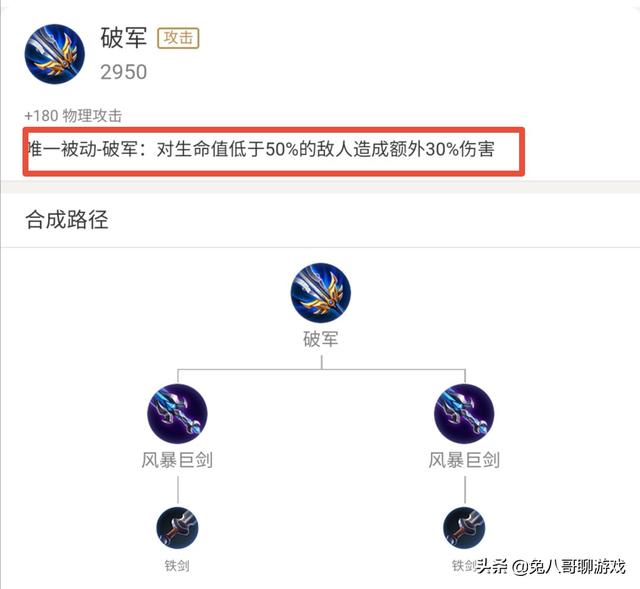Click the left 风暴巨剑 label
This screenshot has width=640, height=589.
177,460
